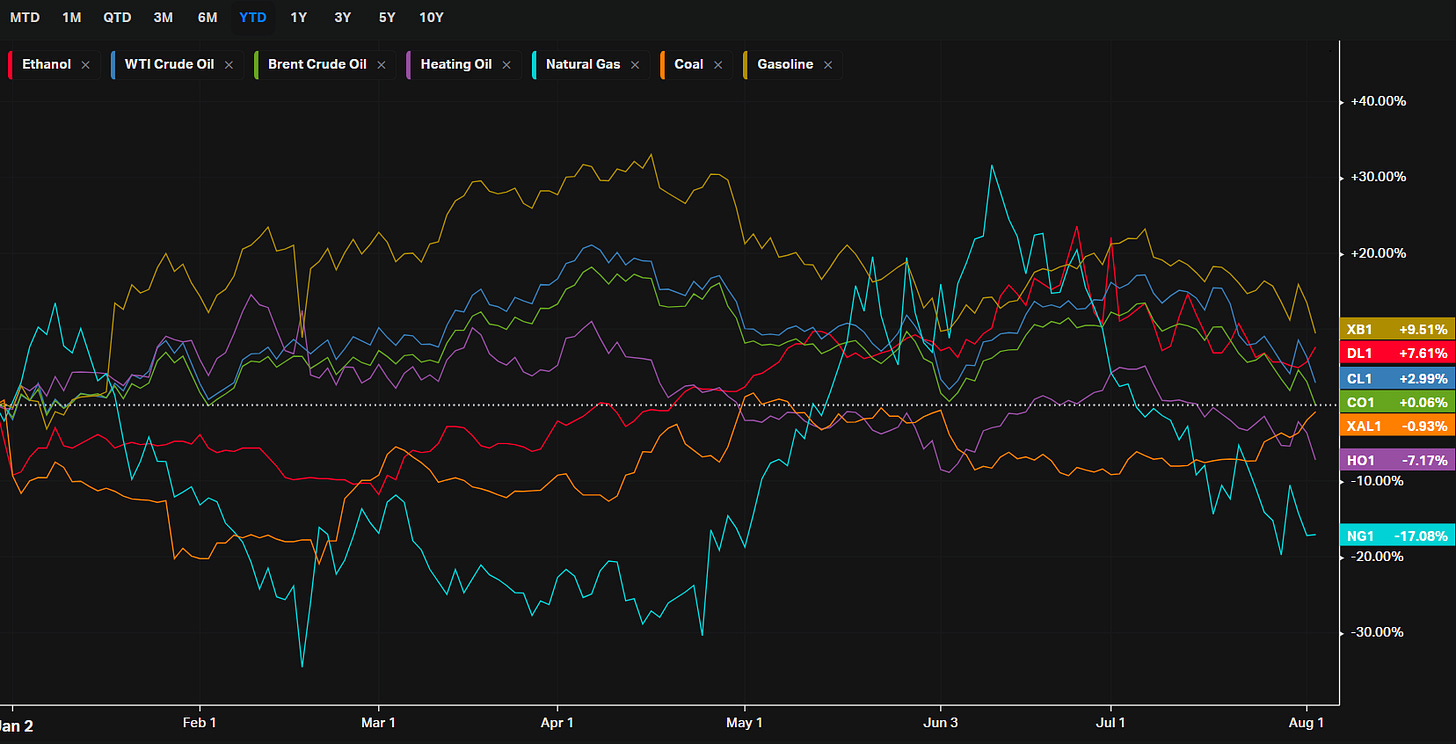Remove Coal series with its x icon

click(x=717, y=65)
